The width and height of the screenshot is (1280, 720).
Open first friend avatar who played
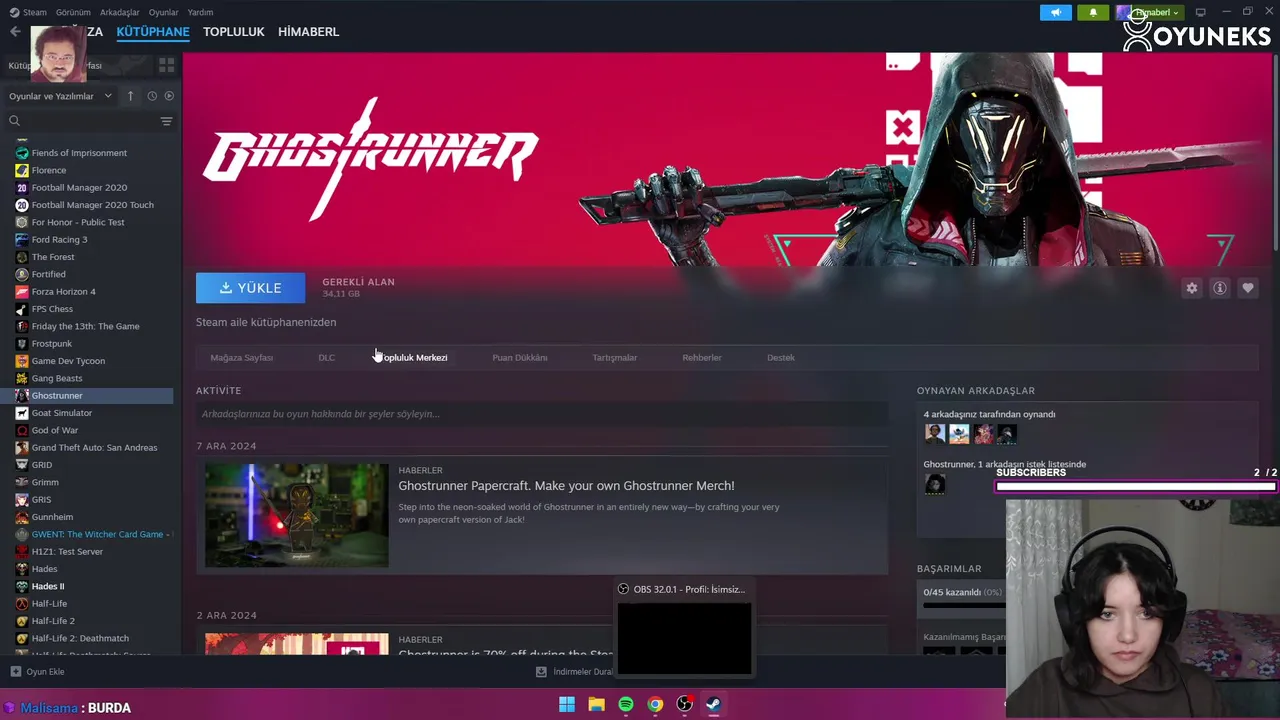click(x=934, y=434)
